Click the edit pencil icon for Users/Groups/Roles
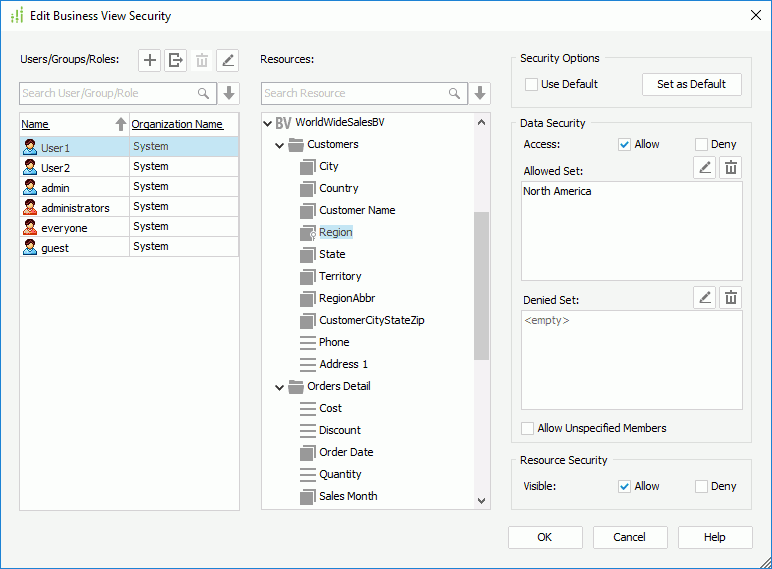Image resolution: width=772 pixels, height=569 pixels. (228, 60)
